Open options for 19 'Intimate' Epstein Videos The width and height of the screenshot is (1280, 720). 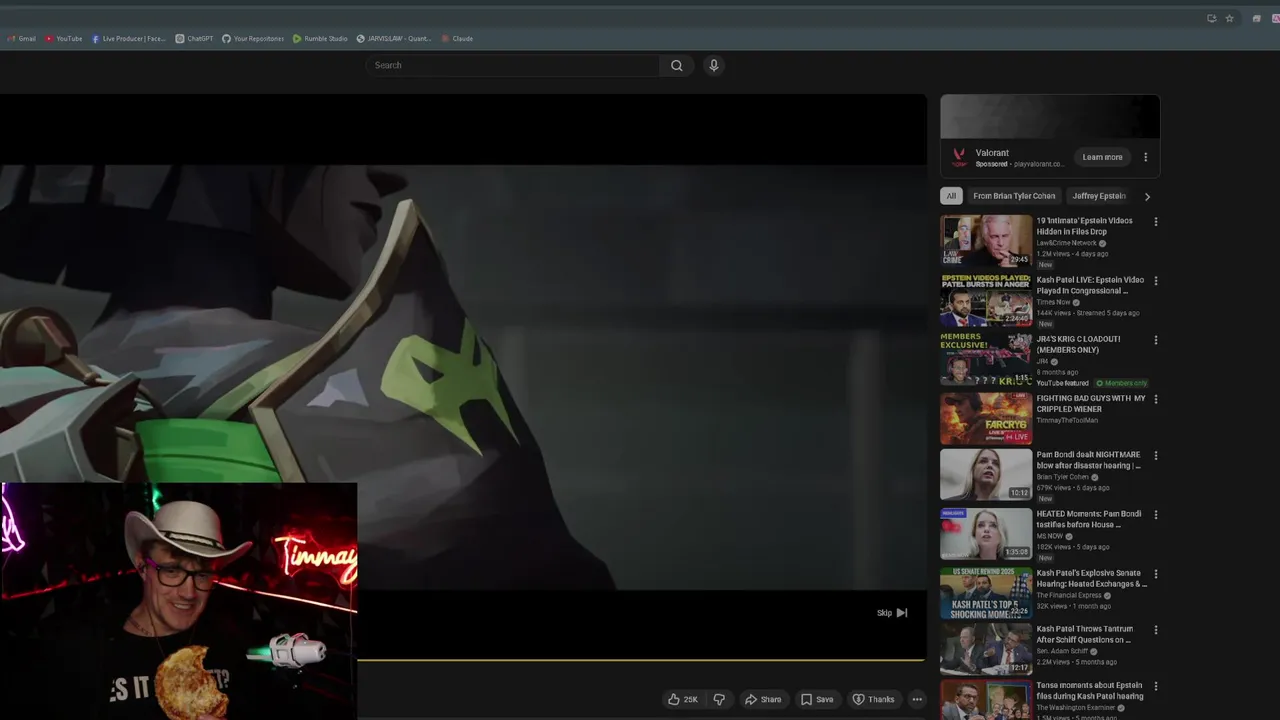coord(1156,222)
